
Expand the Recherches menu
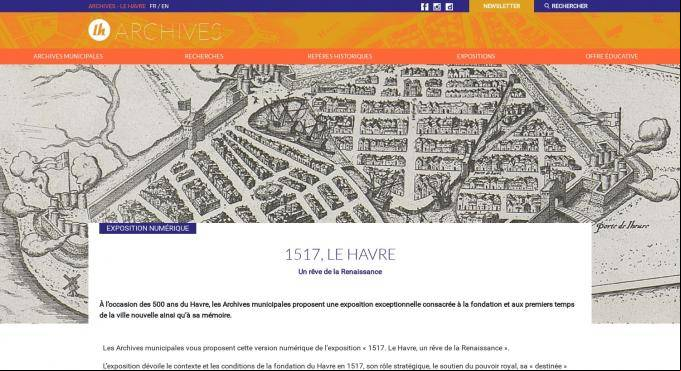coord(204,56)
